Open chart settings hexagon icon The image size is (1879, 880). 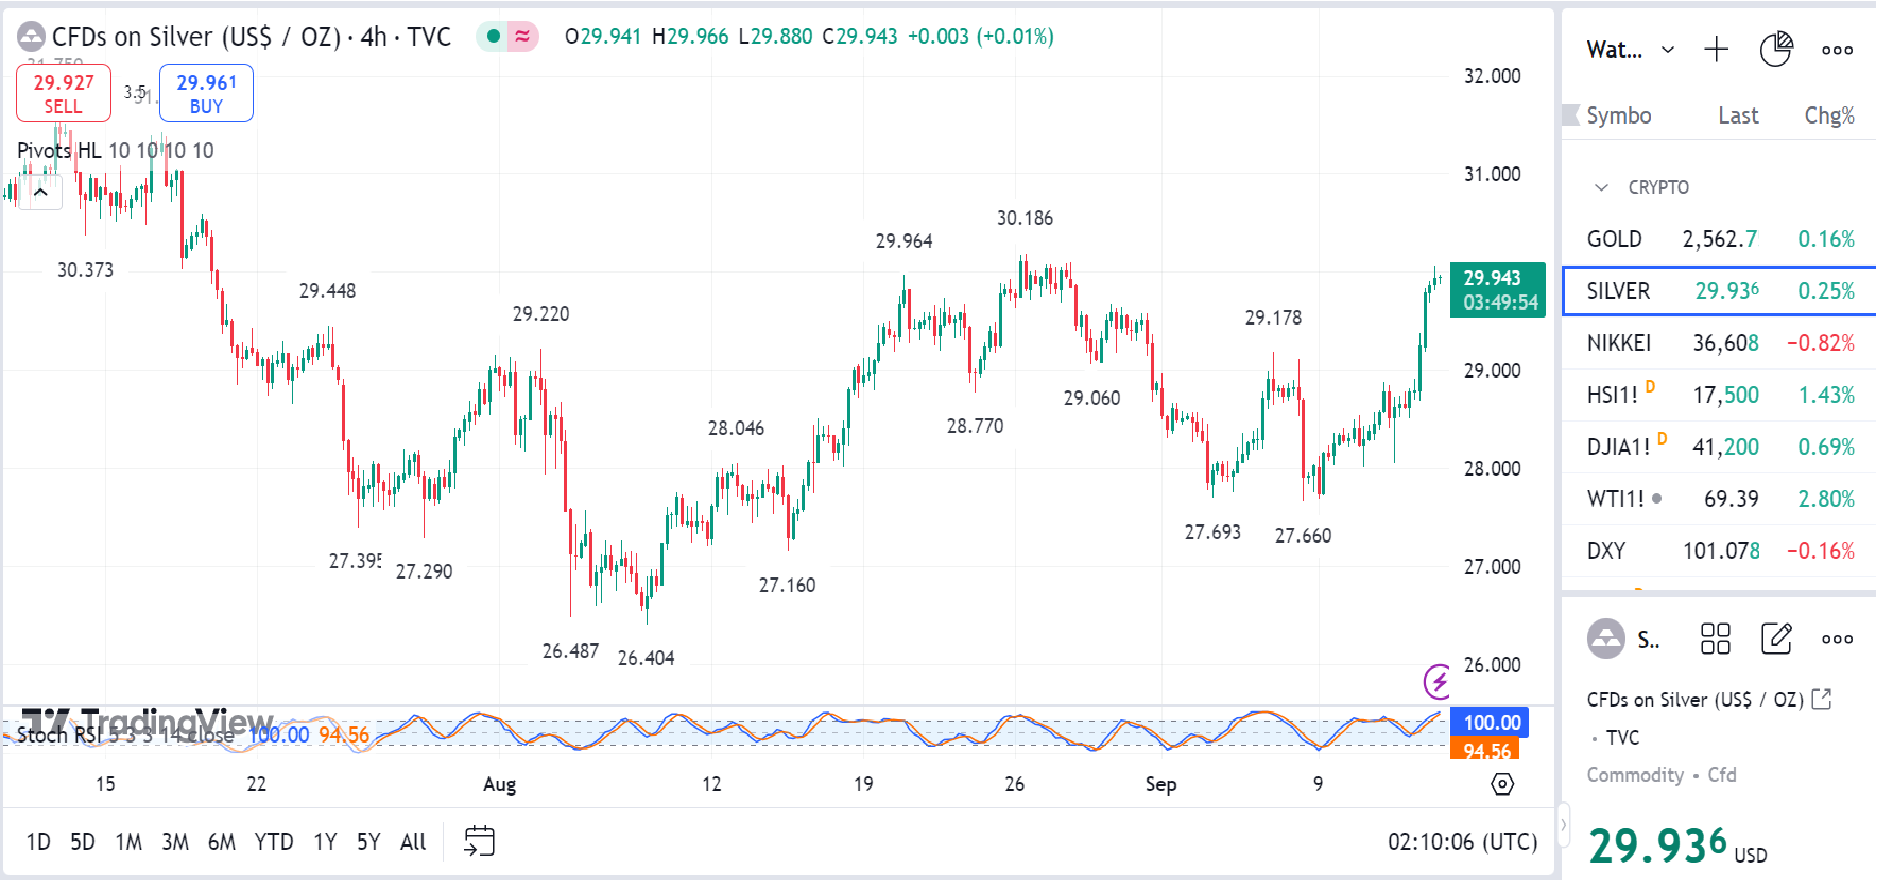[1502, 784]
